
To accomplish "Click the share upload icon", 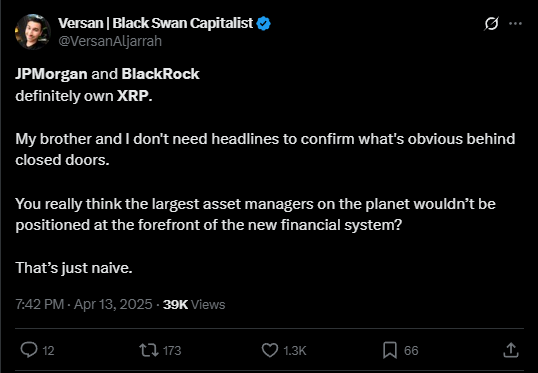I will [x=511, y=350].
